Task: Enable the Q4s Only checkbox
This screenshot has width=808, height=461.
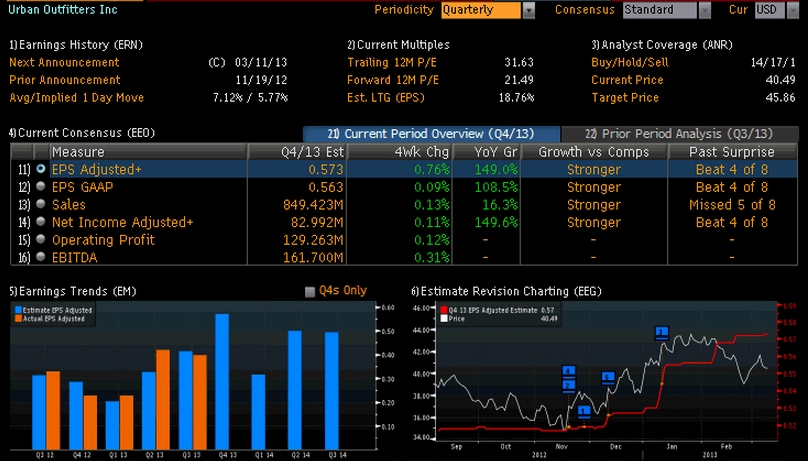Action: click(x=310, y=292)
